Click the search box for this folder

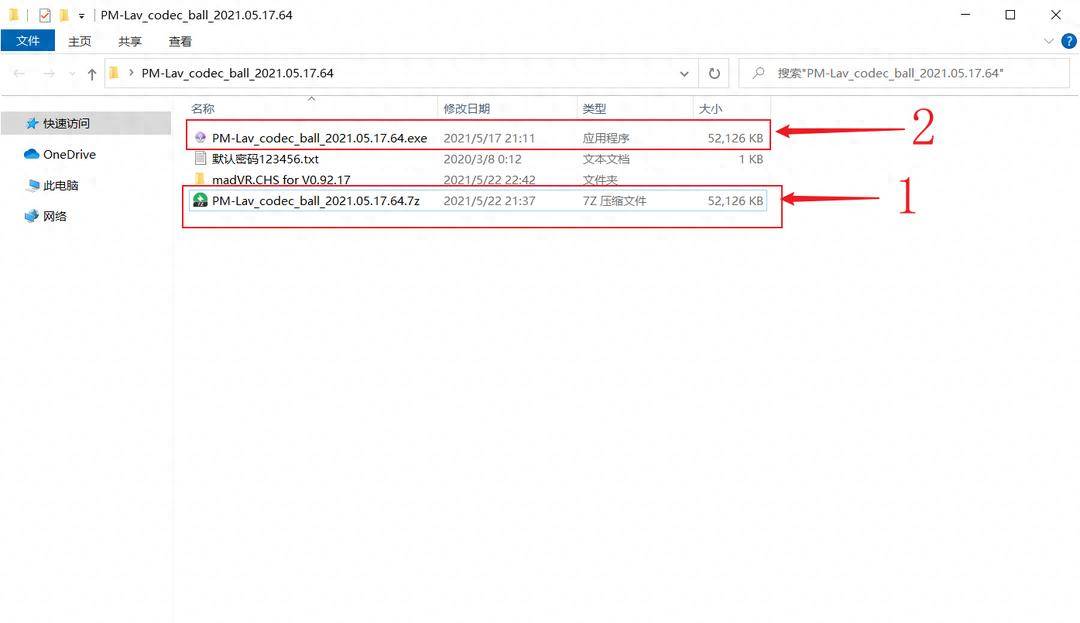[x=900, y=73]
